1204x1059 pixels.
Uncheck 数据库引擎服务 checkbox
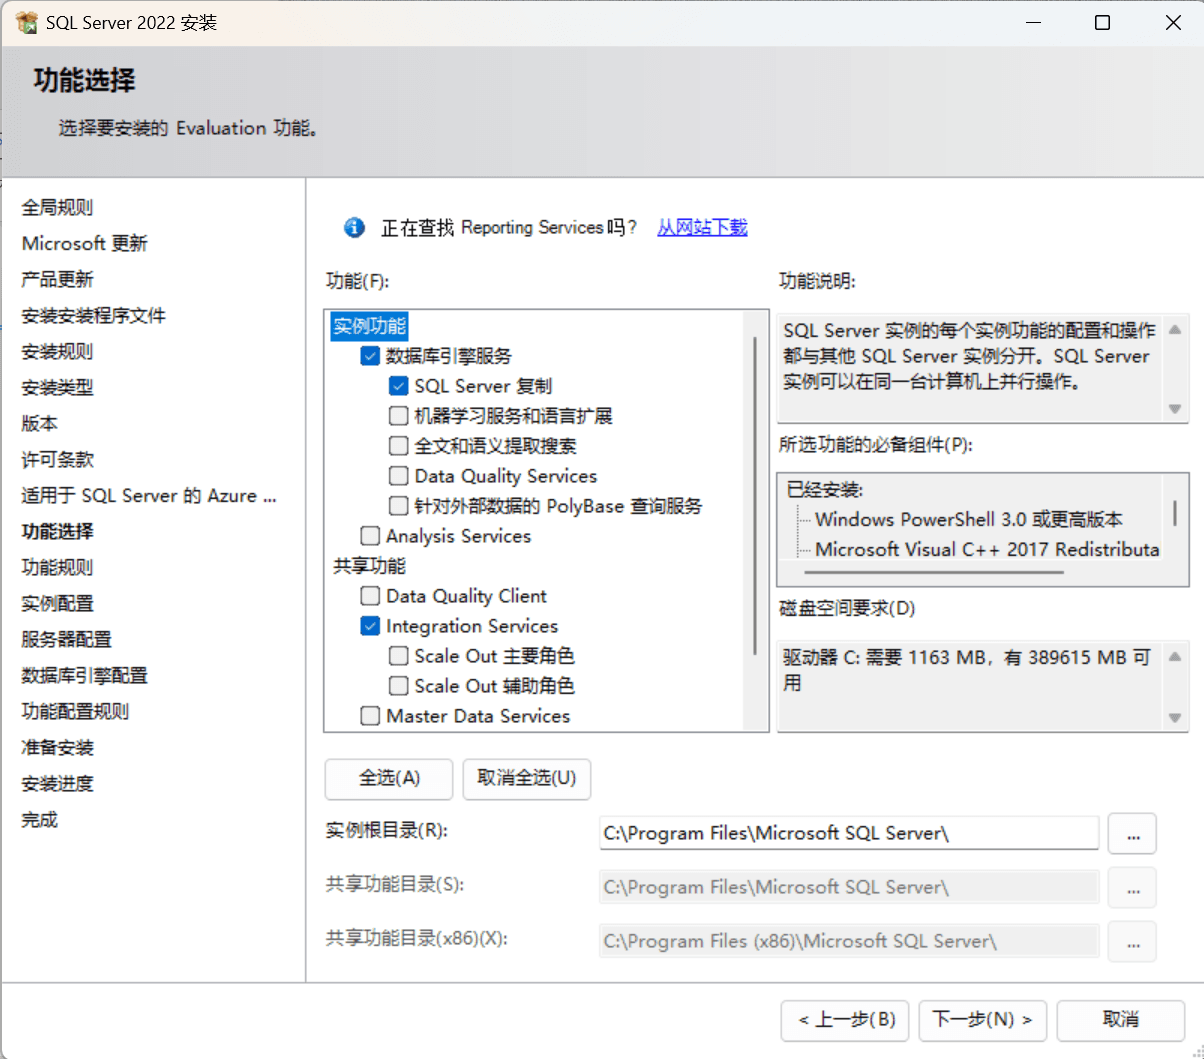370,356
